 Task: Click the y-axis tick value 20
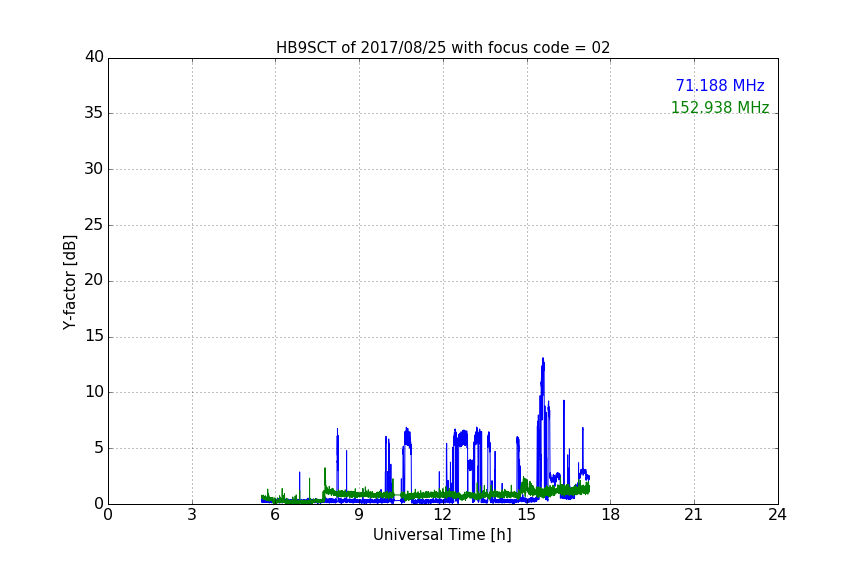point(94,281)
